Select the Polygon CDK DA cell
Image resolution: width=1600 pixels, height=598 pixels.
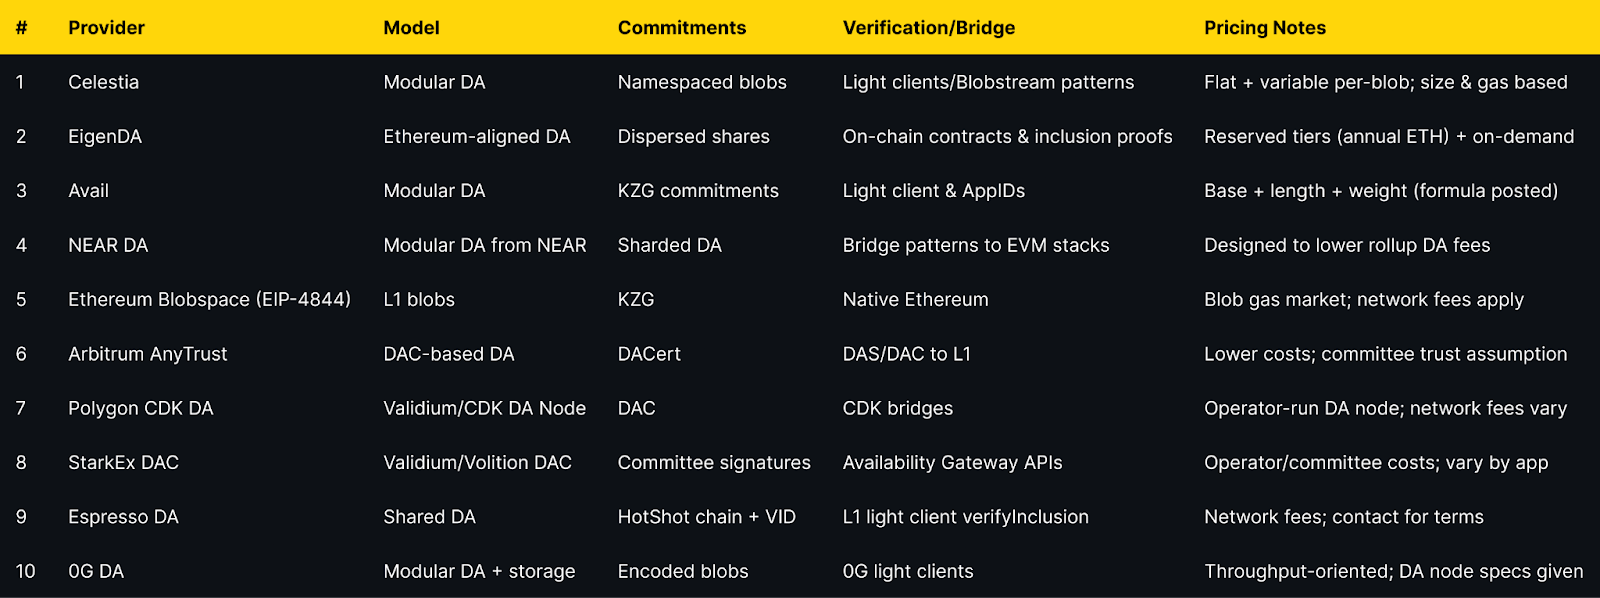(x=141, y=408)
